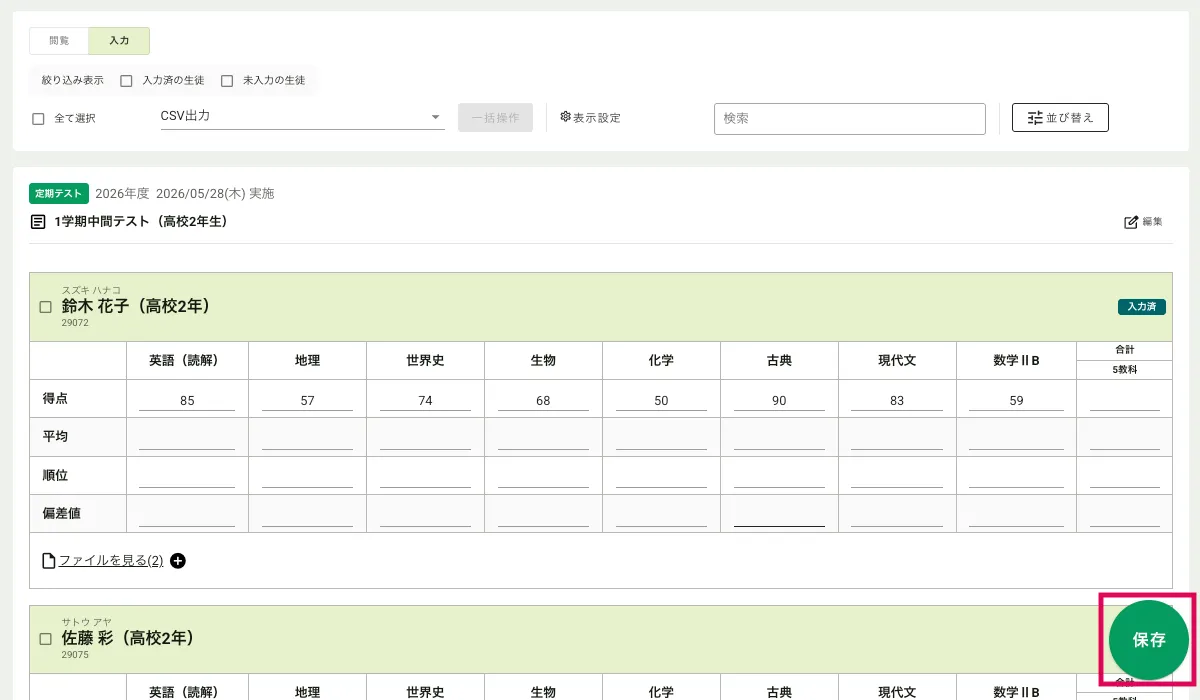Open the ファイルを見る(2) link
Image resolution: width=1200 pixels, height=700 pixels.
(x=110, y=561)
